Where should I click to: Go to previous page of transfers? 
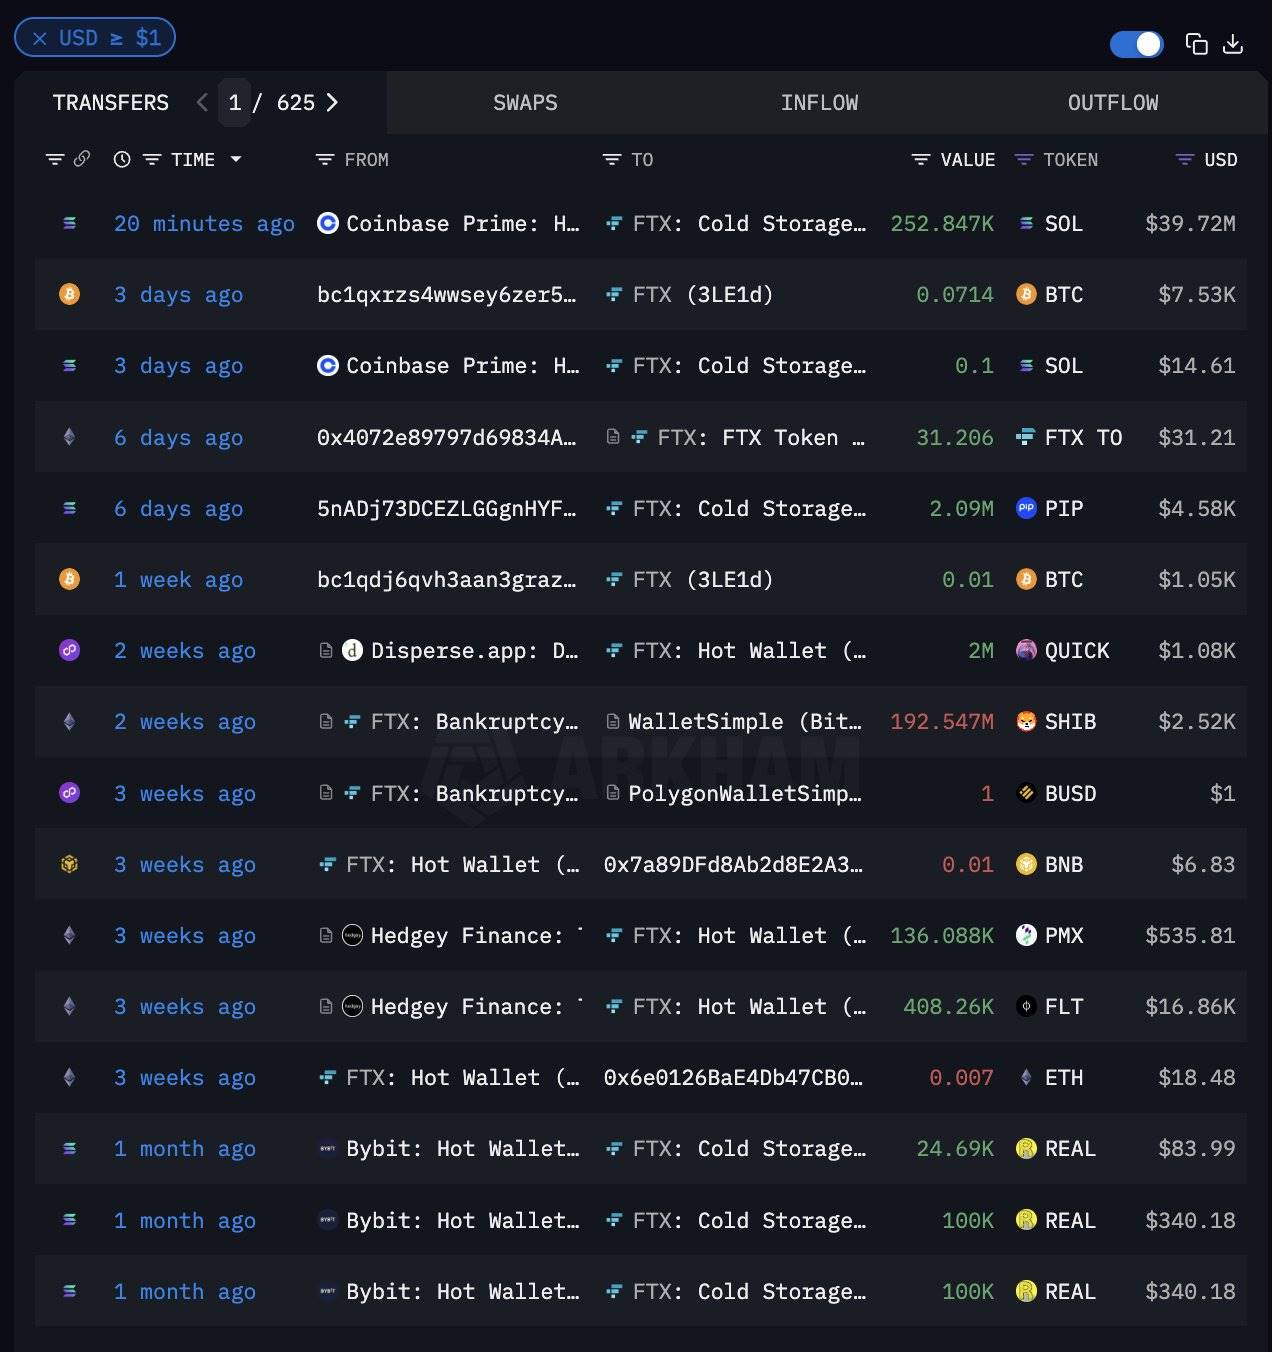[203, 102]
